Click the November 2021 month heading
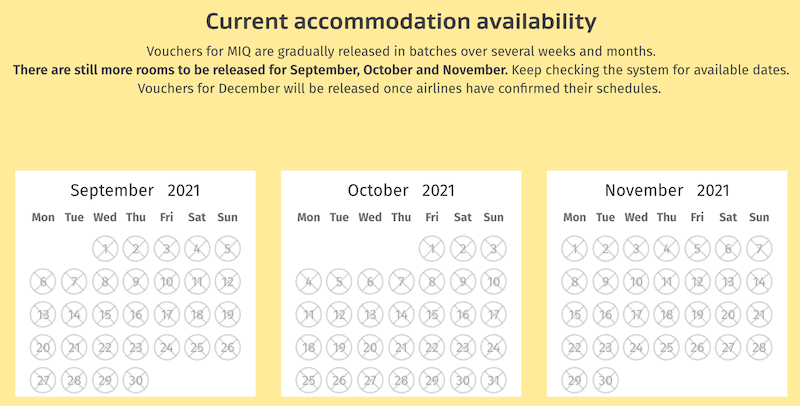The height and width of the screenshot is (406, 800). click(667, 190)
